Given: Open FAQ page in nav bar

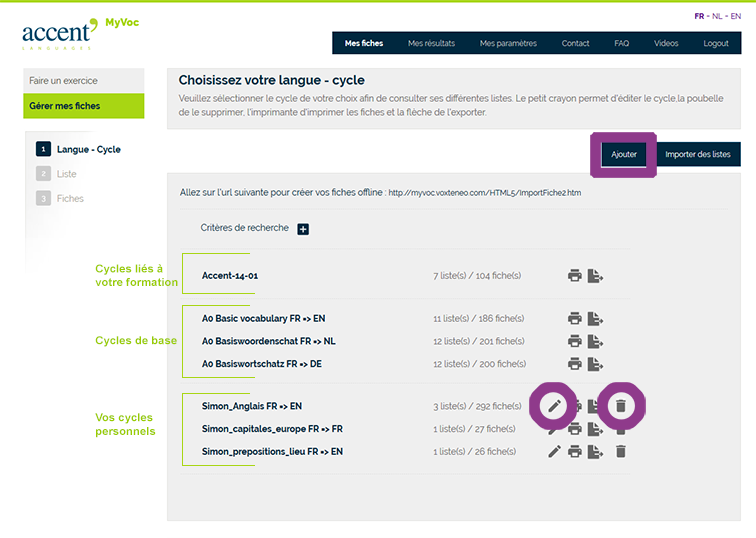Looking at the screenshot, I should pyautogui.click(x=621, y=43).
